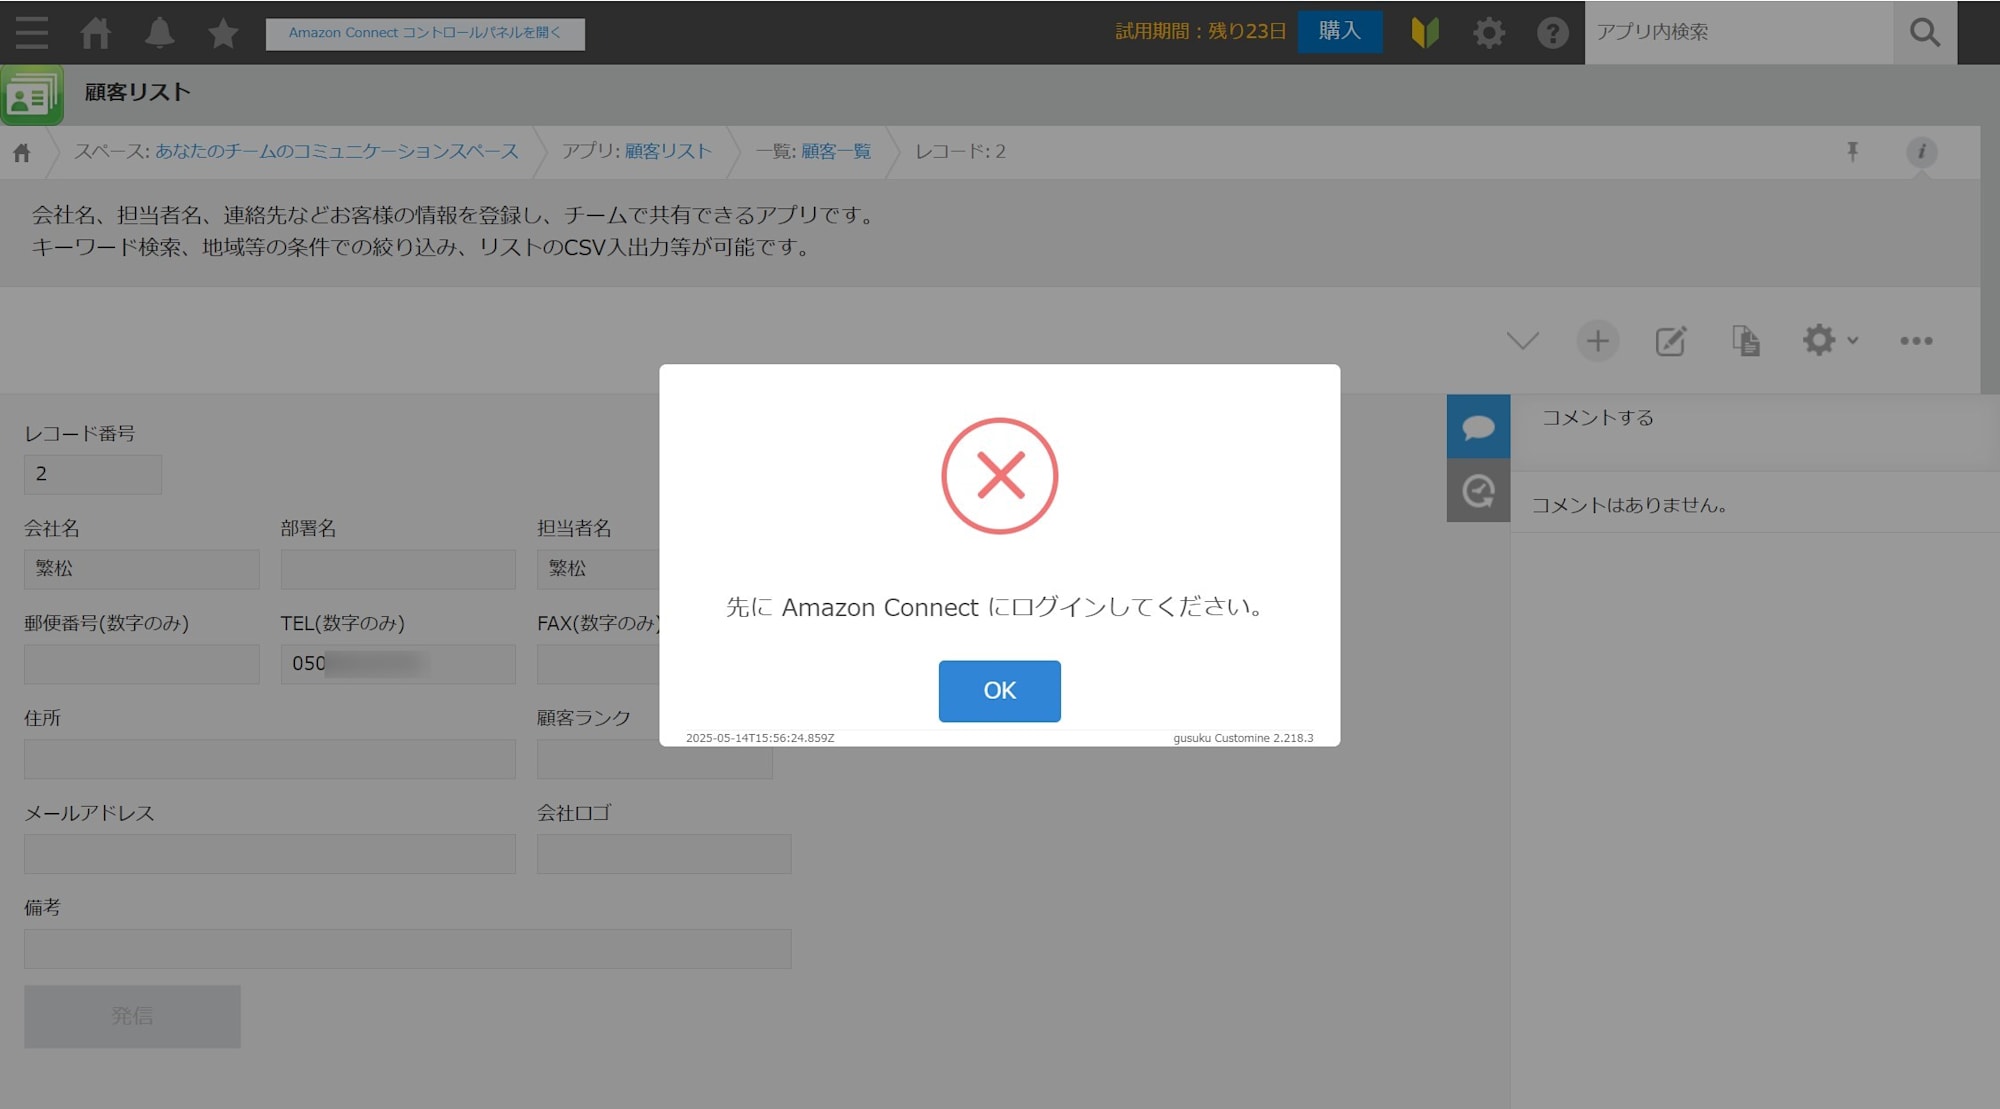2000x1109 pixels.
Task: Edit the record with pencil icon
Action: pyautogui.click(x=1671, y=341)
